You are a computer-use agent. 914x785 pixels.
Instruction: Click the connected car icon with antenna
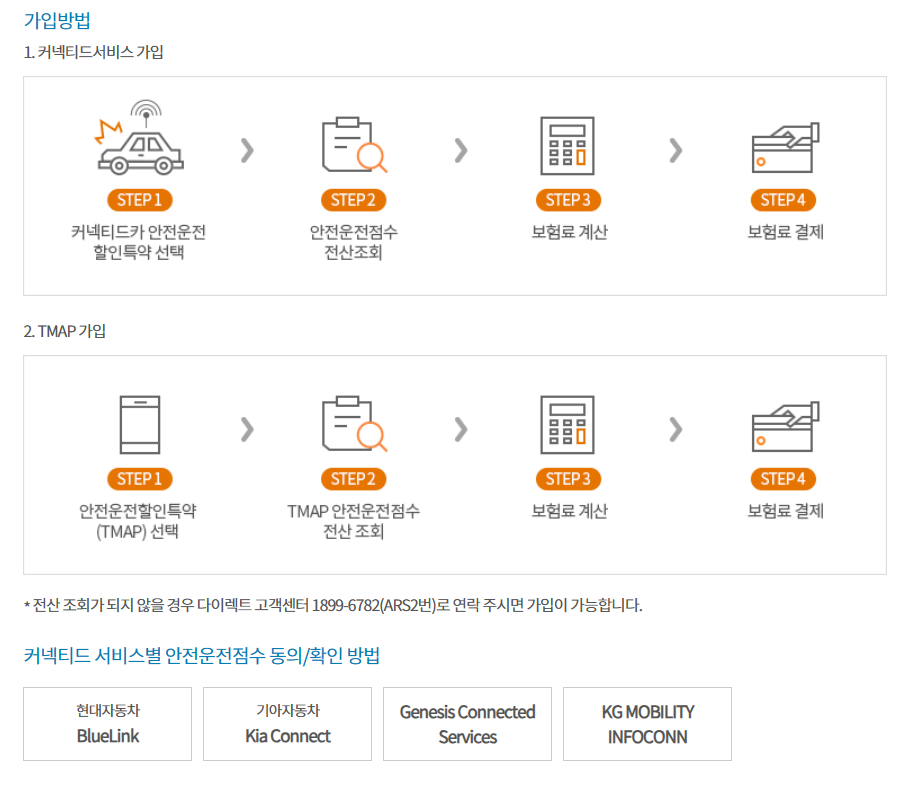pyautogui.click(x=139, y=138)
